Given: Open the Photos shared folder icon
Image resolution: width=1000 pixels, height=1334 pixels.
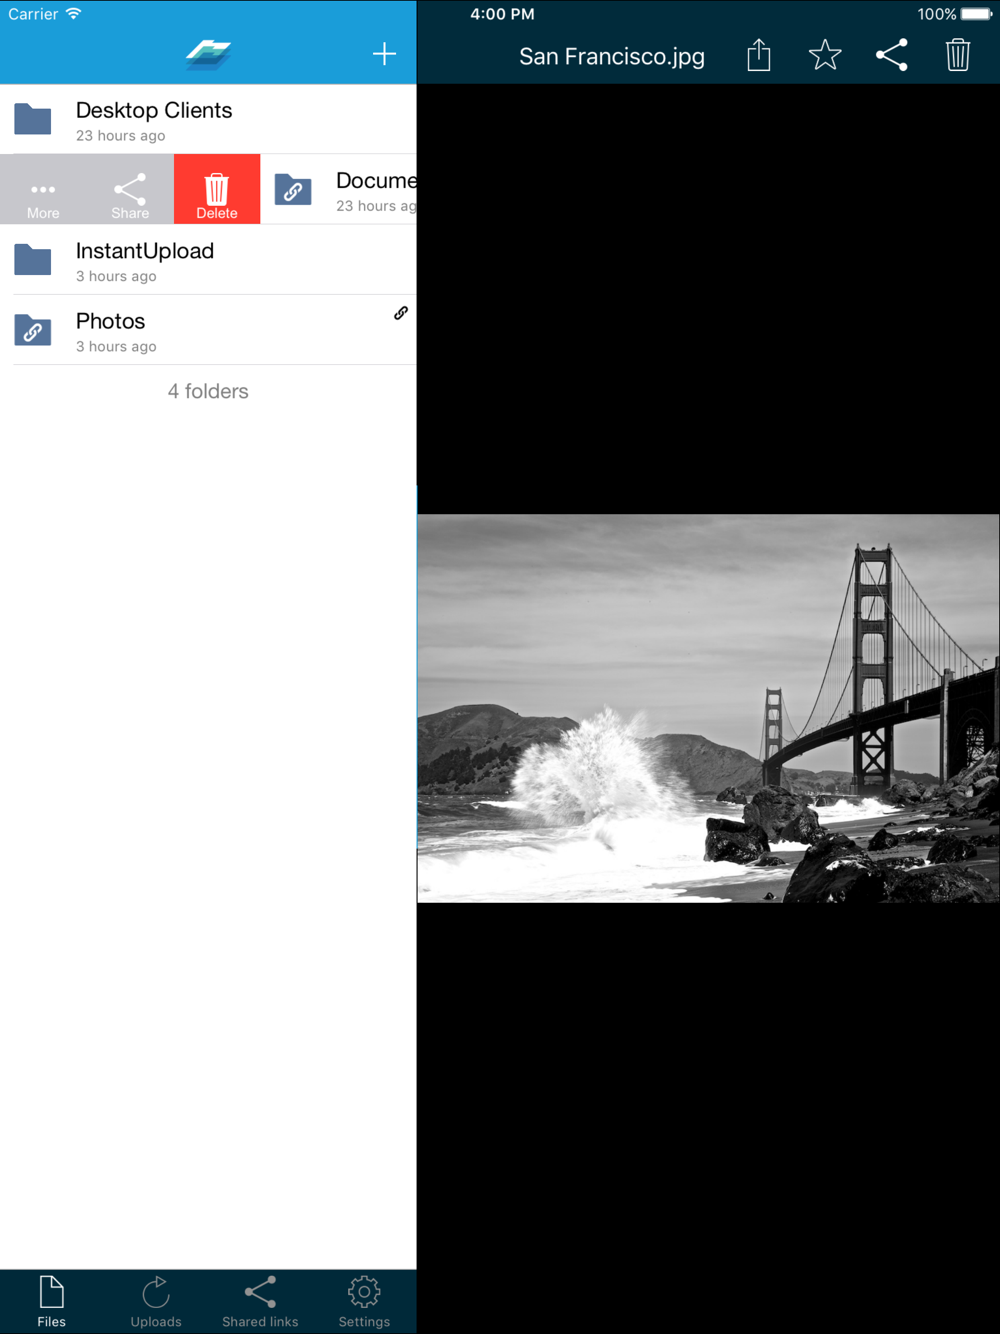Looking at the screenshot, I should (x=33, y=330).
